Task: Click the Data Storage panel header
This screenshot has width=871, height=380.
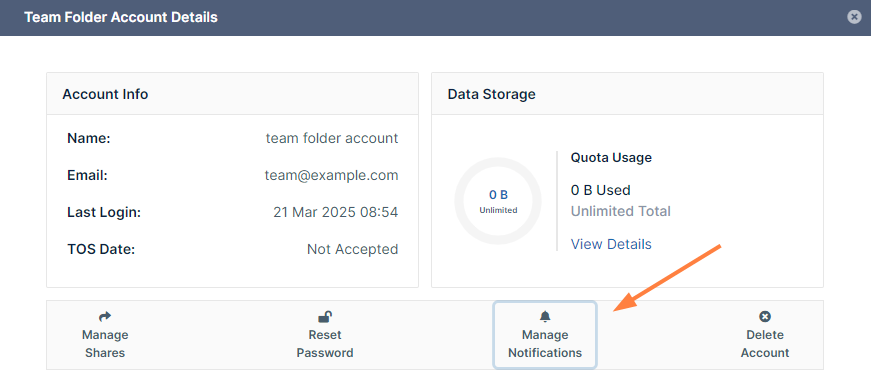Action: coord(627,94)
